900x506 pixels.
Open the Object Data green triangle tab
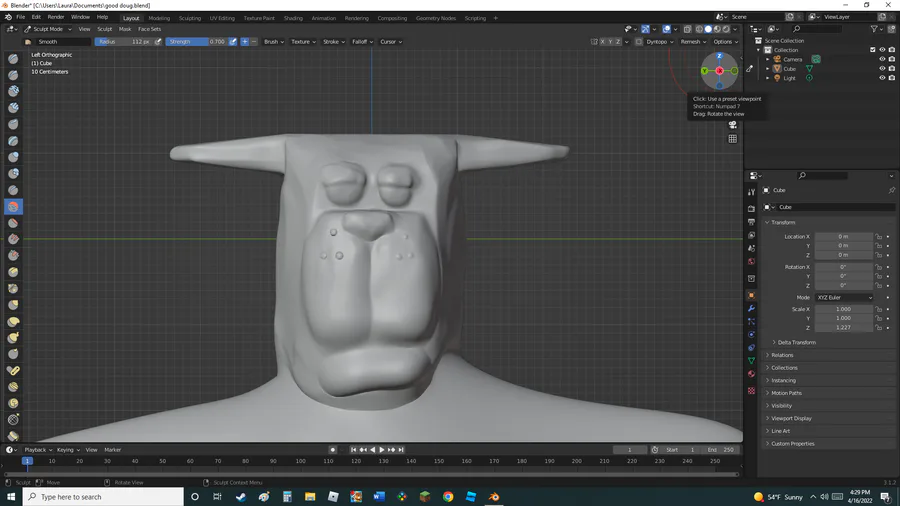pos(751,360)
